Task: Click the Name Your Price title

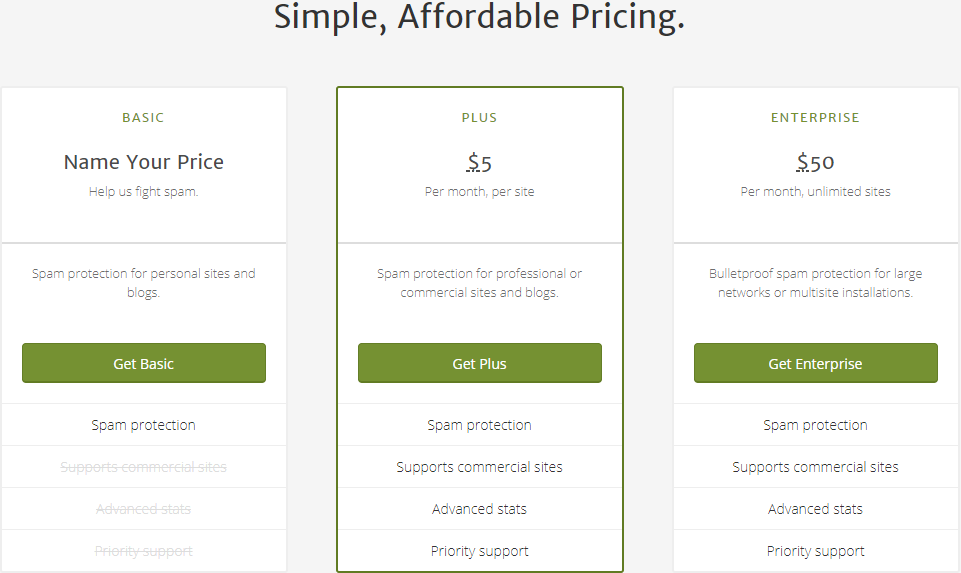Action: point(143,162)
